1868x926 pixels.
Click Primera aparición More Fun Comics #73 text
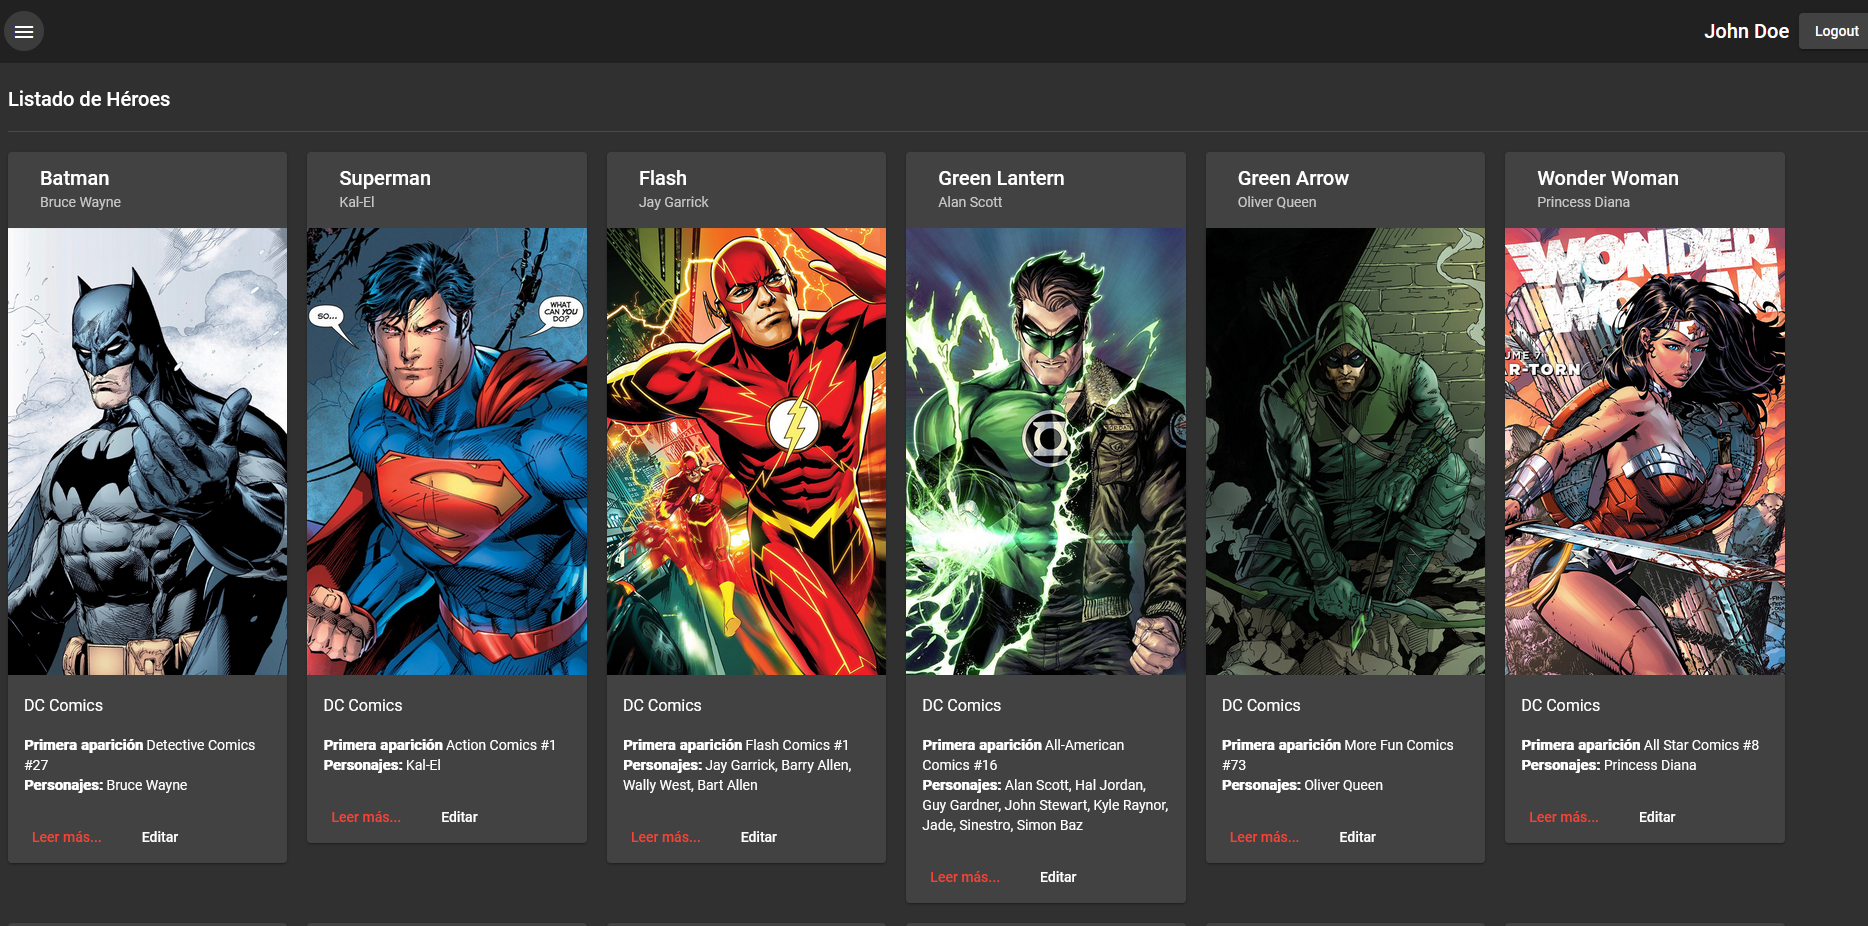click(x=1337, y=755)
